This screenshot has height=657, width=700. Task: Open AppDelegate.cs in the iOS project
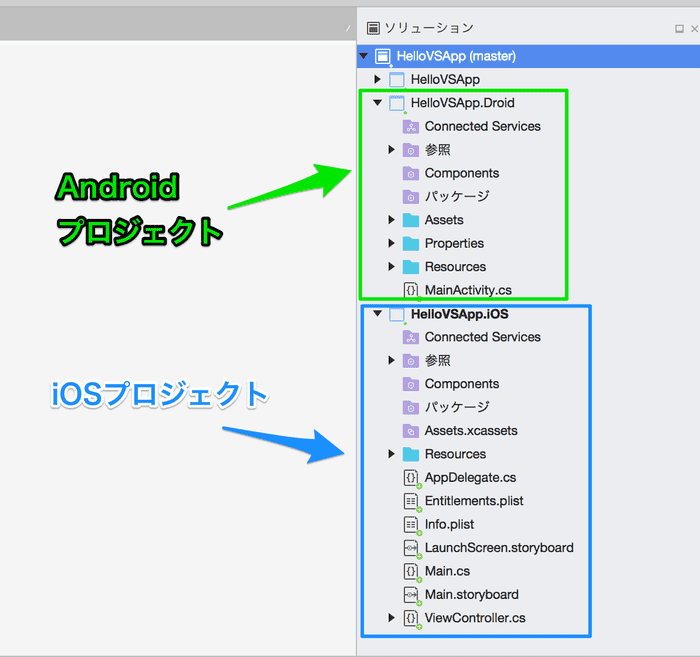(470, 478)
